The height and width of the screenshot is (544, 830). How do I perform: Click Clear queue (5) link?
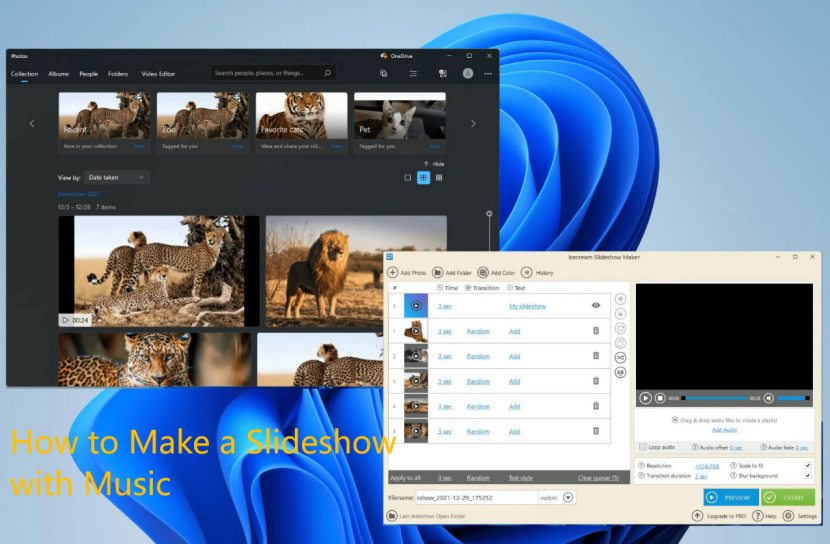pyautogui.click(x=598, y=478)
